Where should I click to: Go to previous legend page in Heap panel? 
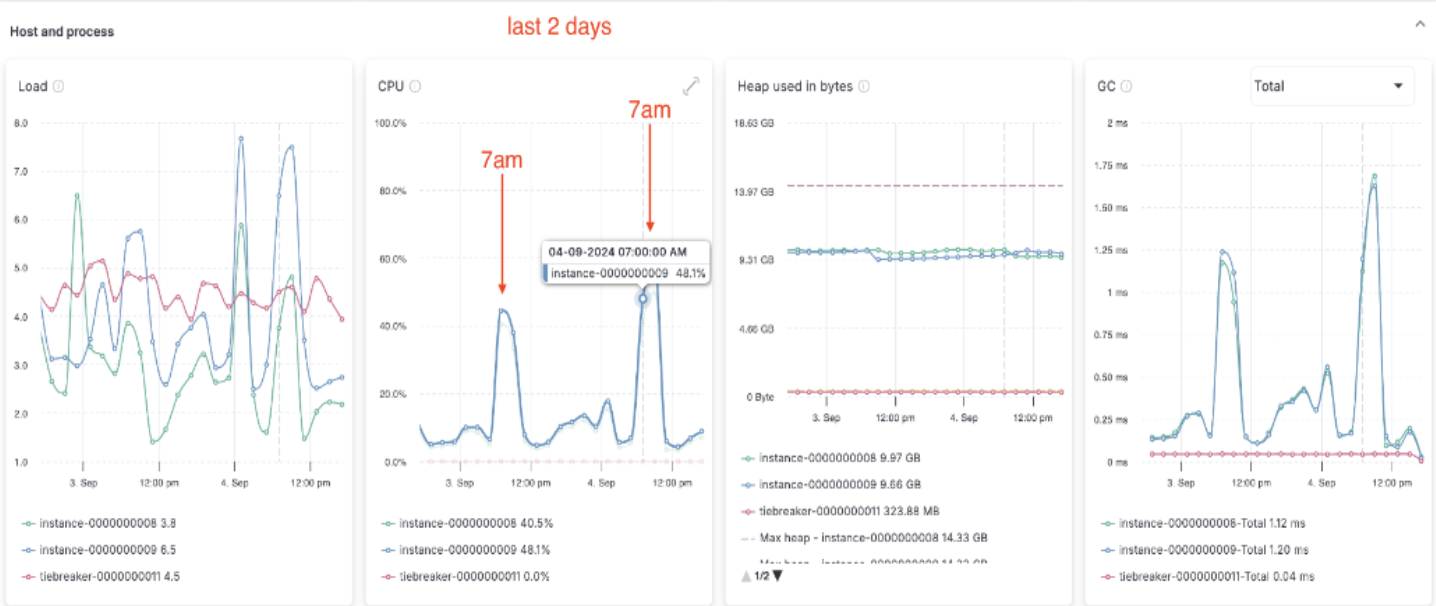pyautogui.click(x=746, y=576)
